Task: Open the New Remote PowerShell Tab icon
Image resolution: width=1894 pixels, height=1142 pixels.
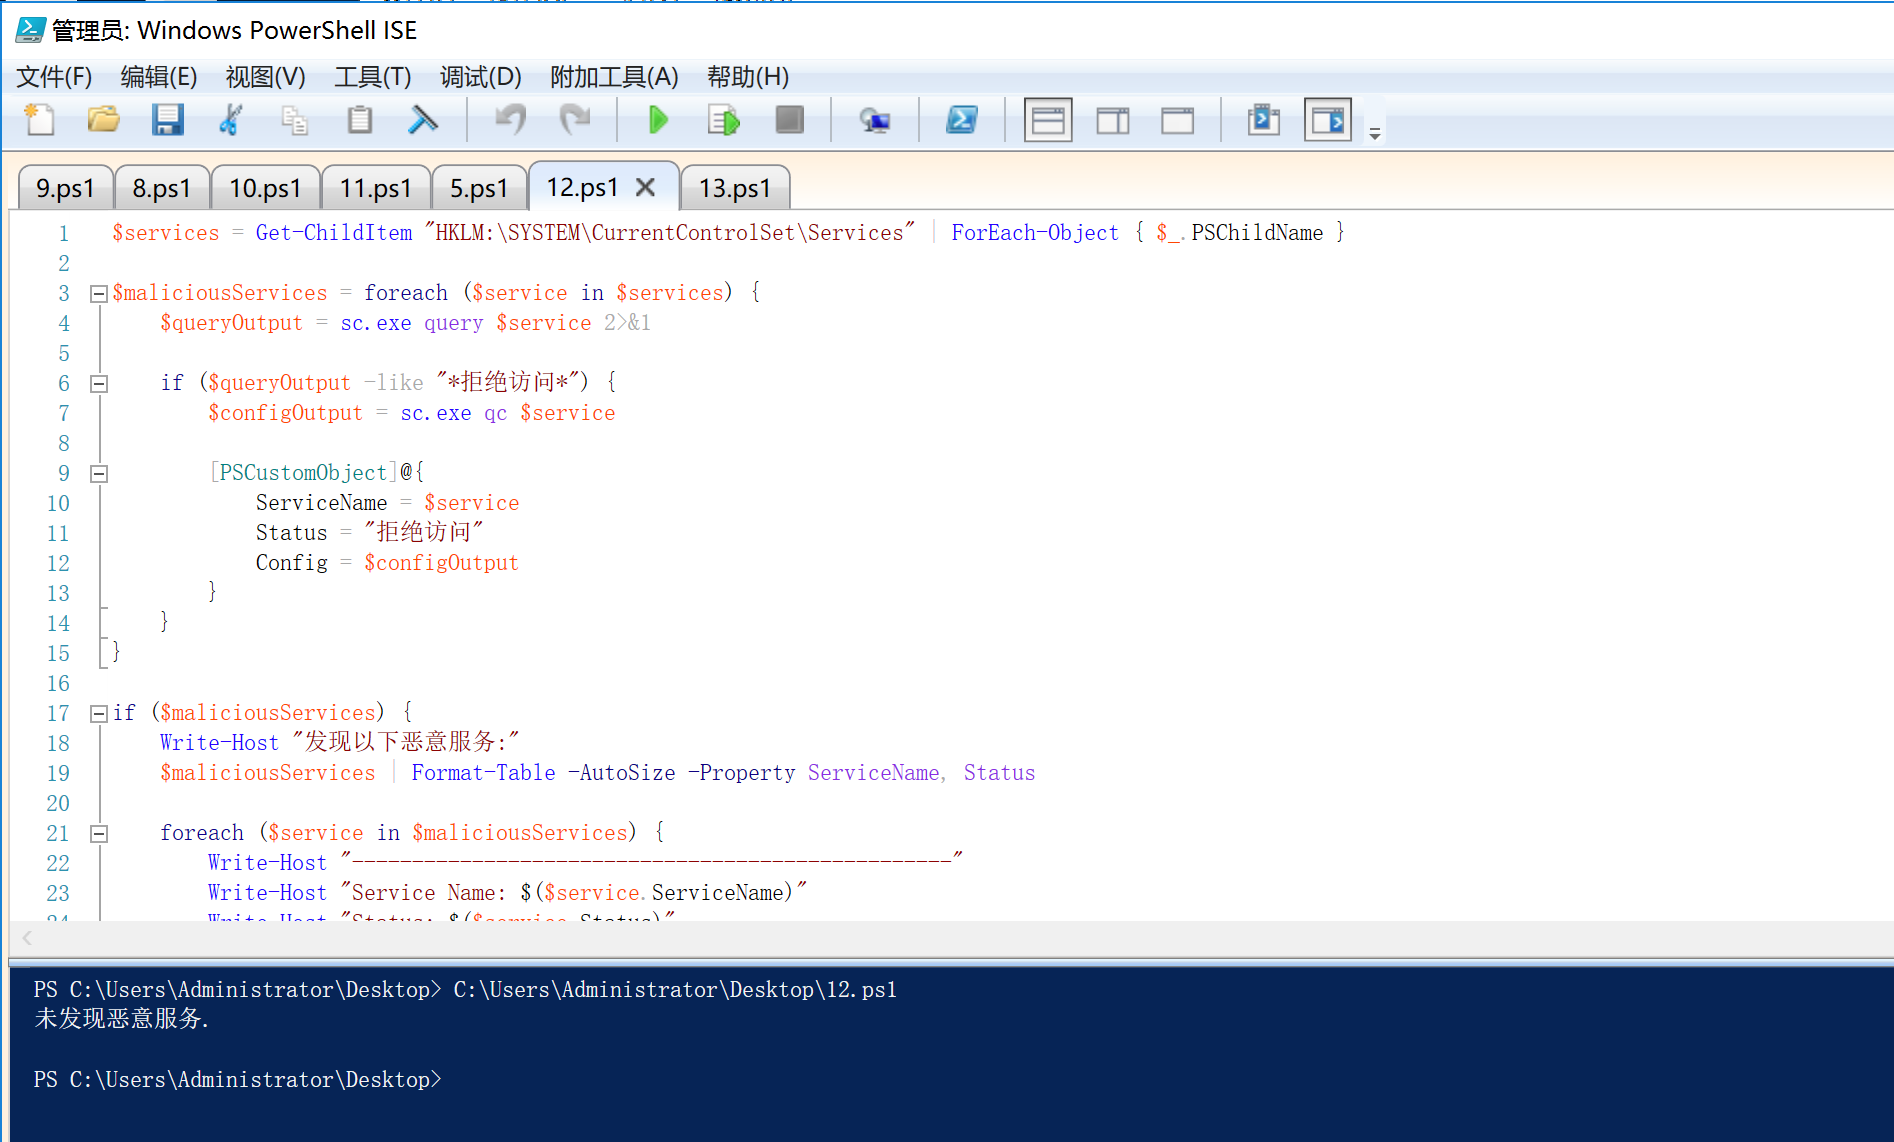Action: click(875, 120)
